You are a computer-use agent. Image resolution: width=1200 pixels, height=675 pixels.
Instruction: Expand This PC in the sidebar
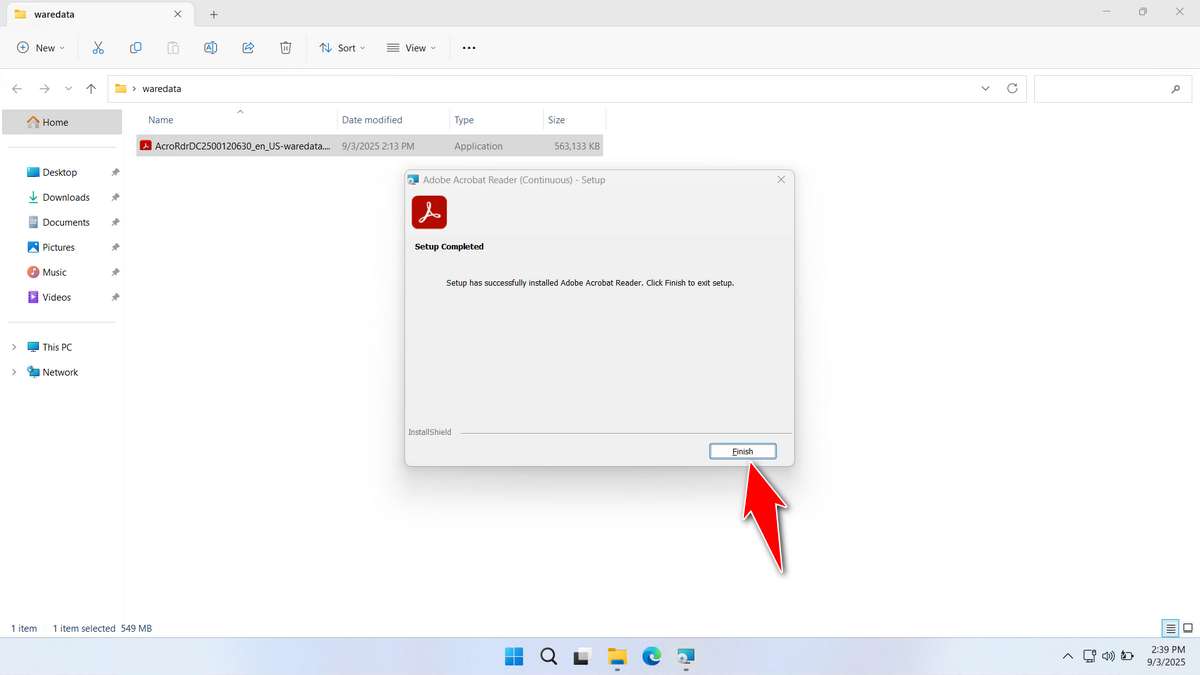point(13,346)
